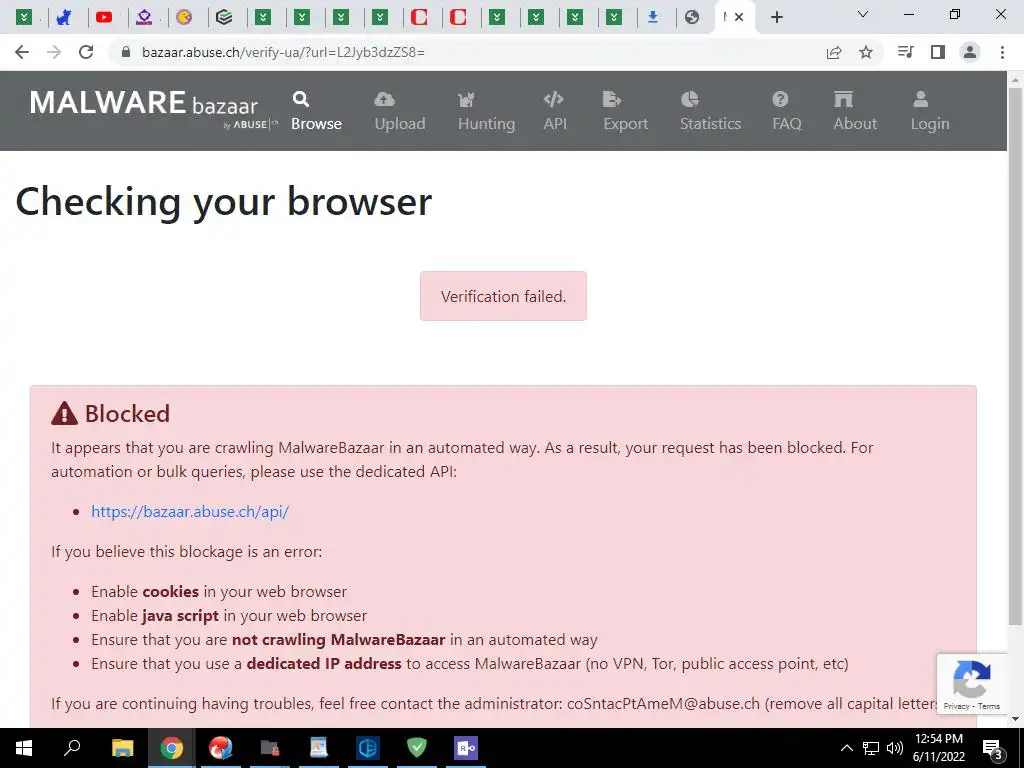Open the Windows Start menu
This screenshot has height=768, width=1024.
pyautogui.click(x=24, y=748)
